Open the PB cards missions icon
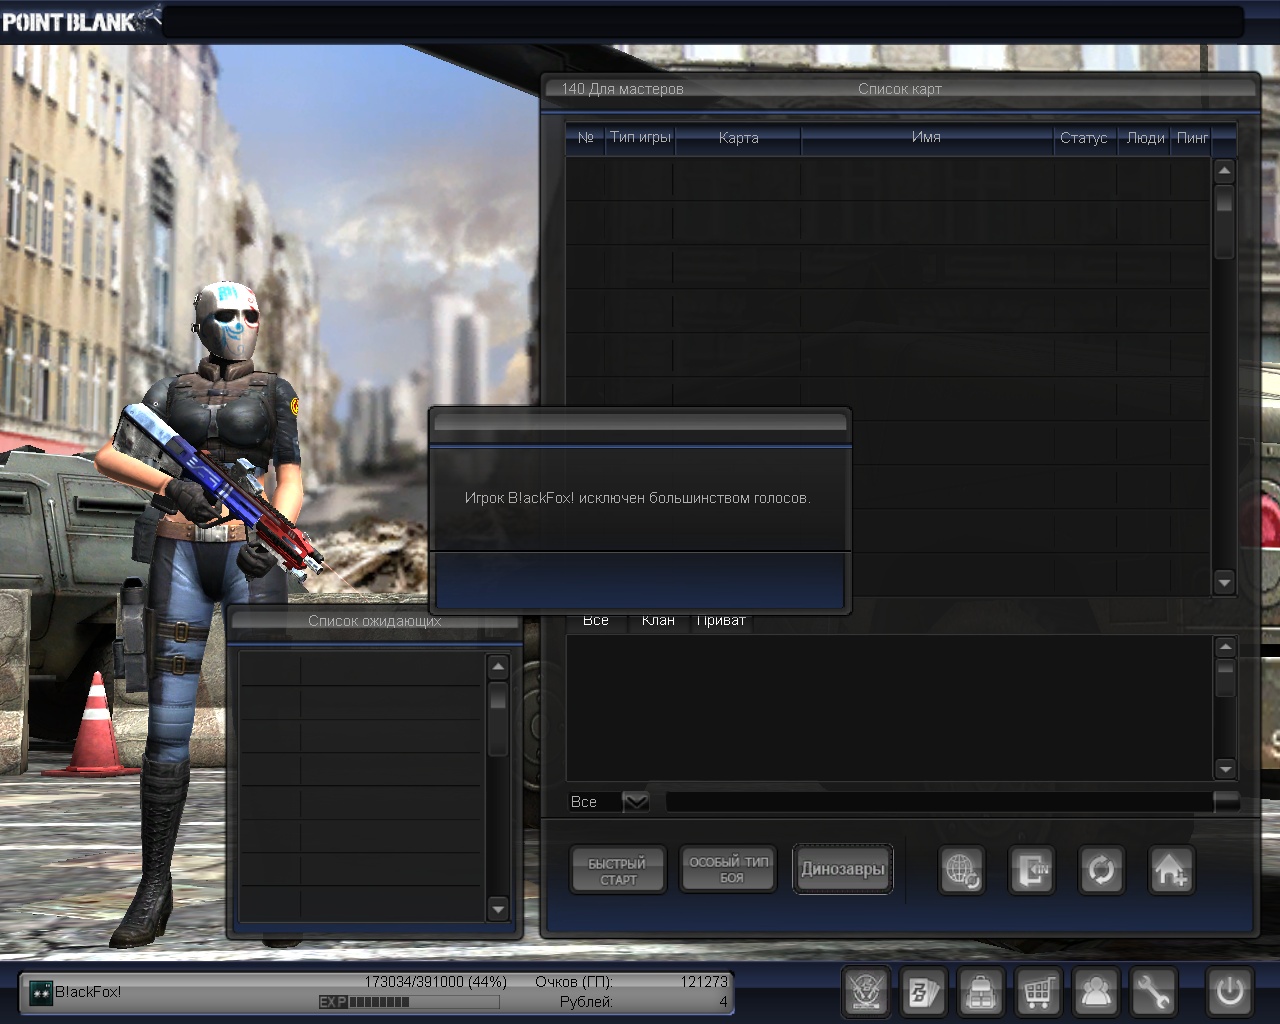This screenshot has height=1024, width=1280. [922, 992]
